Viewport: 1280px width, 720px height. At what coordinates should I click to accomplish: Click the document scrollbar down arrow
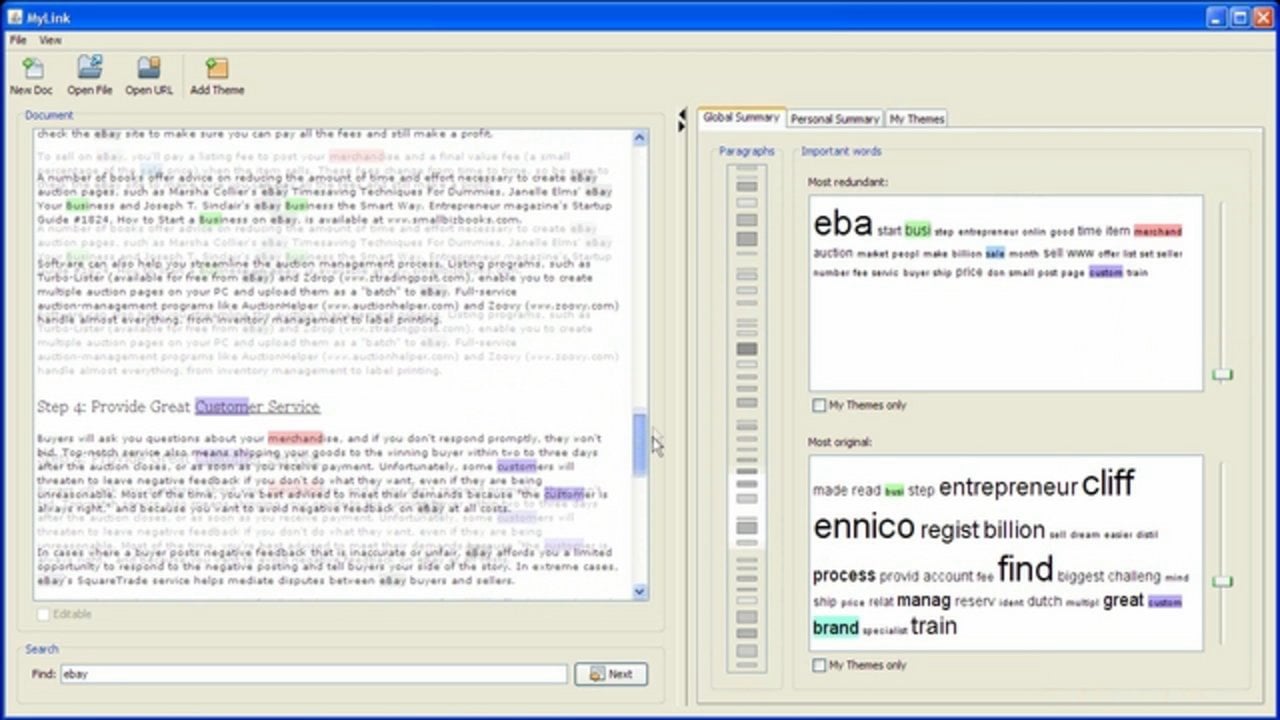[640, 592]
